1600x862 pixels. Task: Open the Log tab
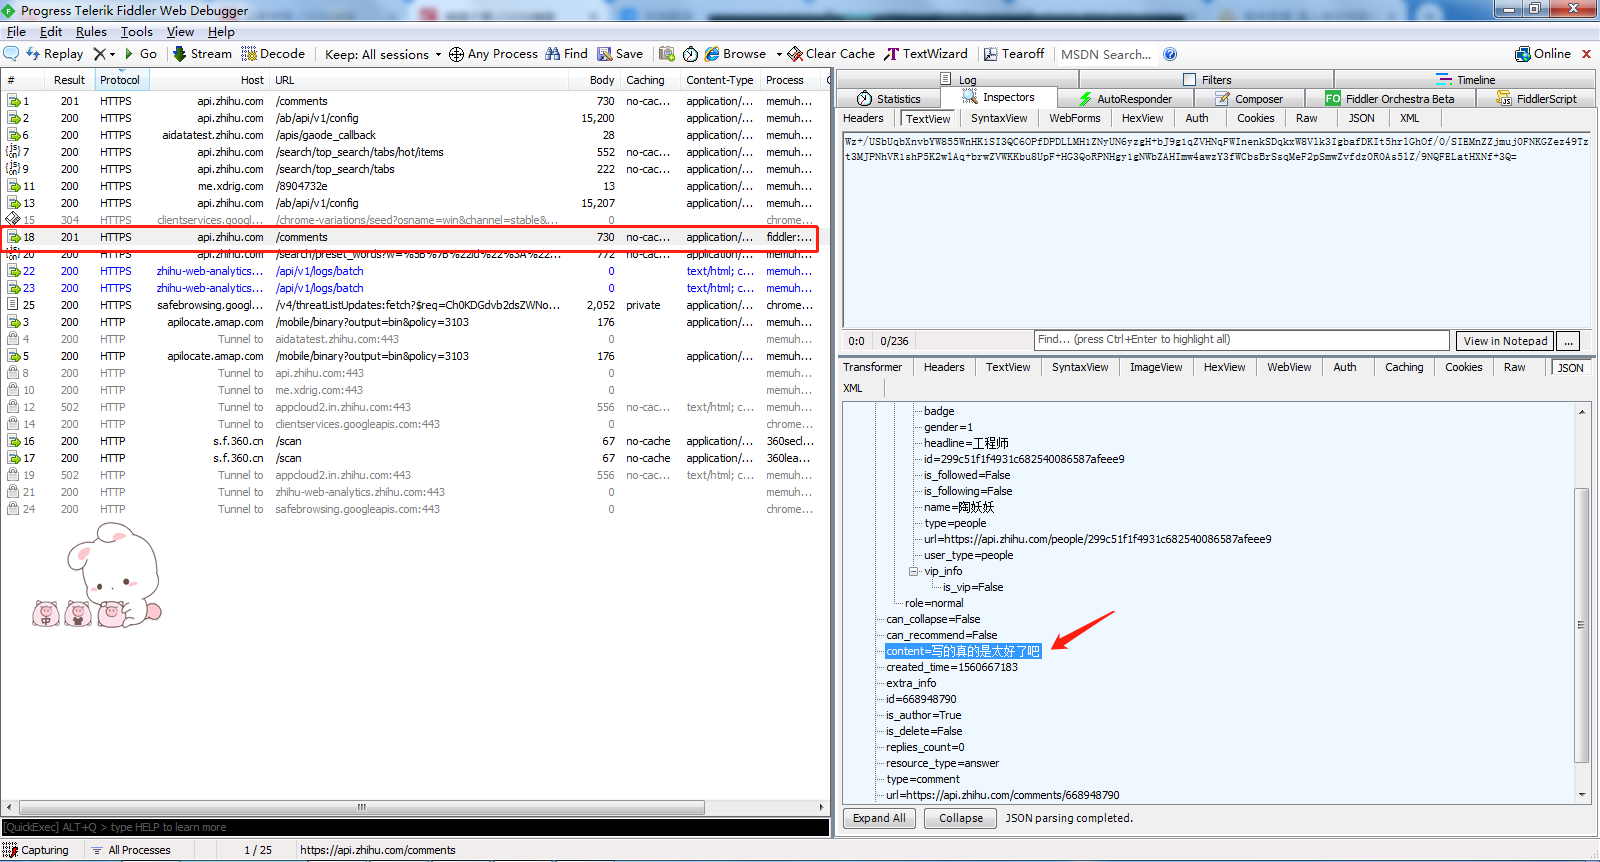coord(958,79)
